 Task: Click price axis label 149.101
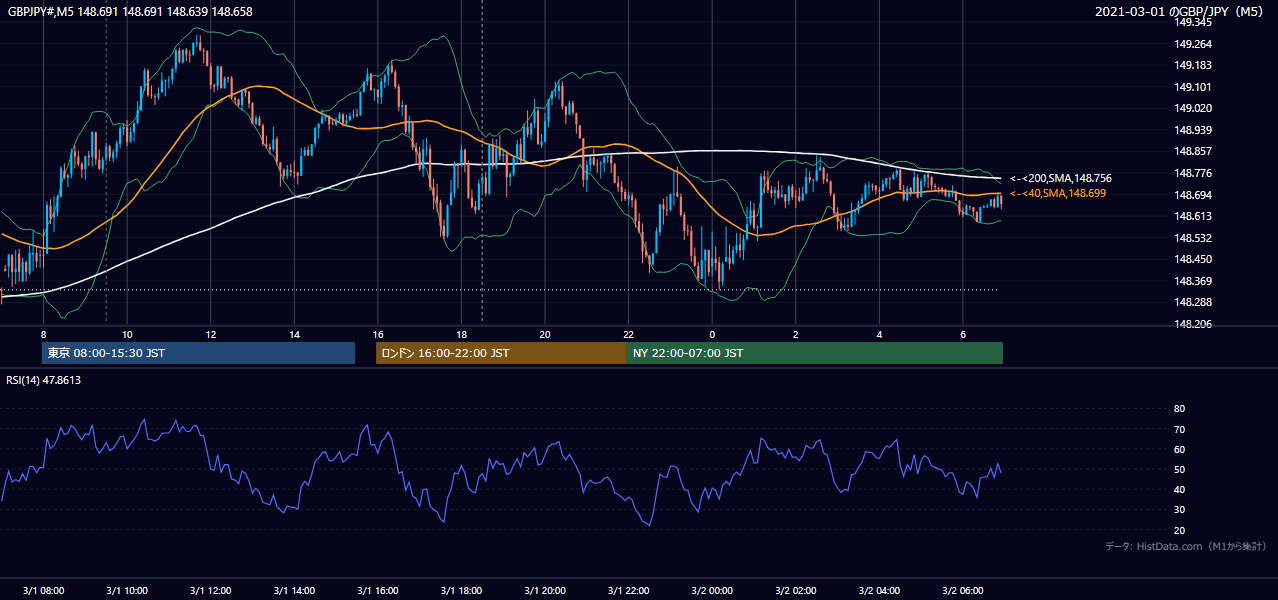click(1193, 87)
